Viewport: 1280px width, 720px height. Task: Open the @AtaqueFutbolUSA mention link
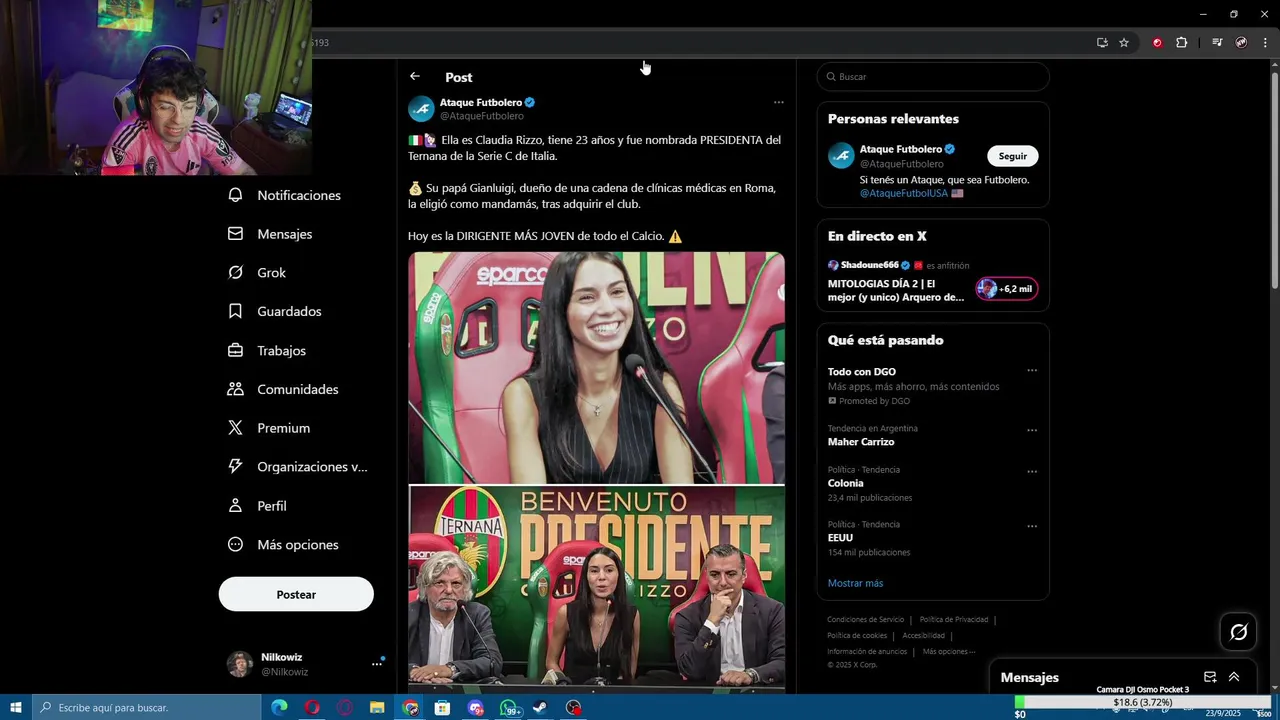904,193
